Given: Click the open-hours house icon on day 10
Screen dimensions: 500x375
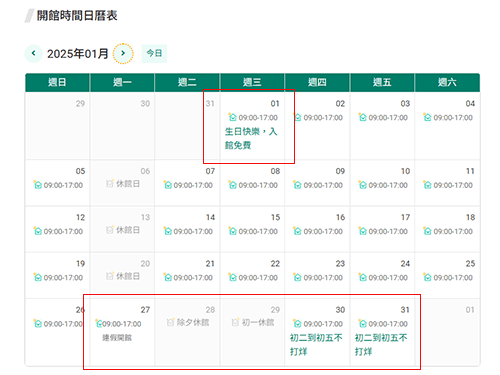Looking at the screenshot, I should [362, 185].
